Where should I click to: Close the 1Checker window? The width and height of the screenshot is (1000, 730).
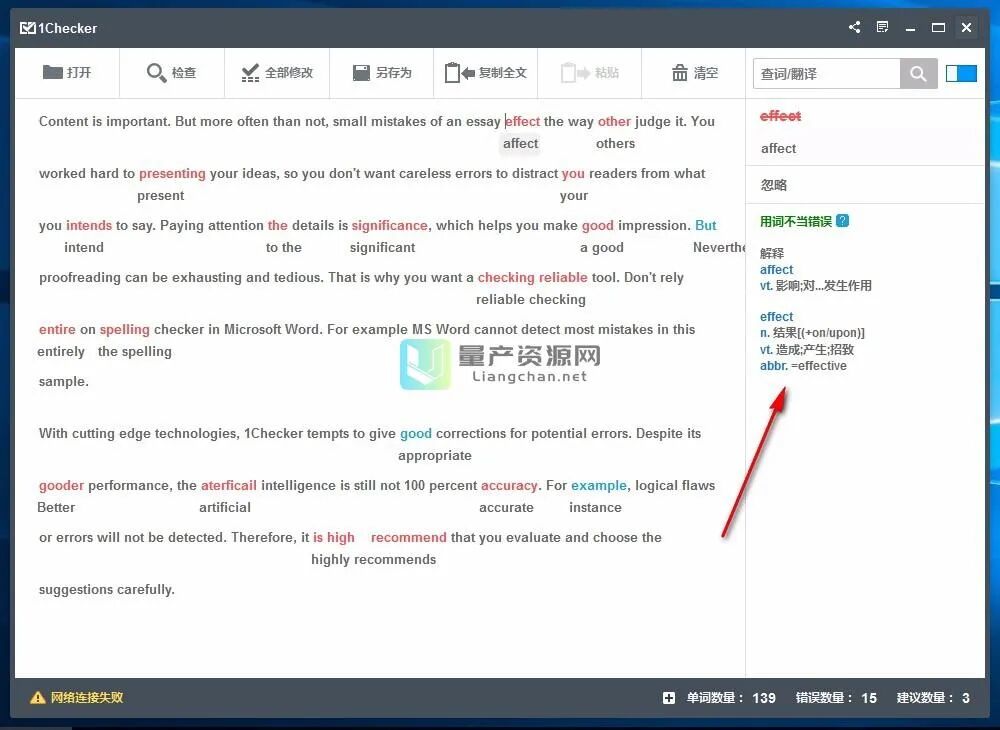(966, 27)
